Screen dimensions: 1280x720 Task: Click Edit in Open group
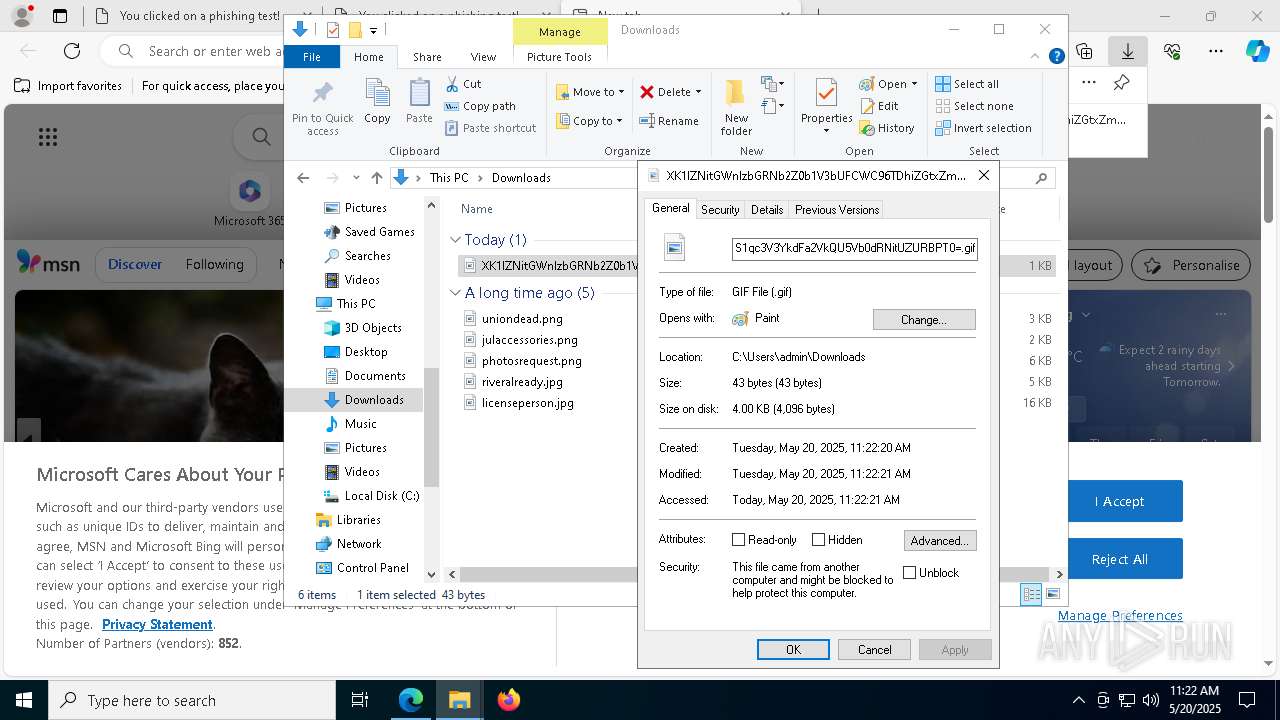[879, 106]
